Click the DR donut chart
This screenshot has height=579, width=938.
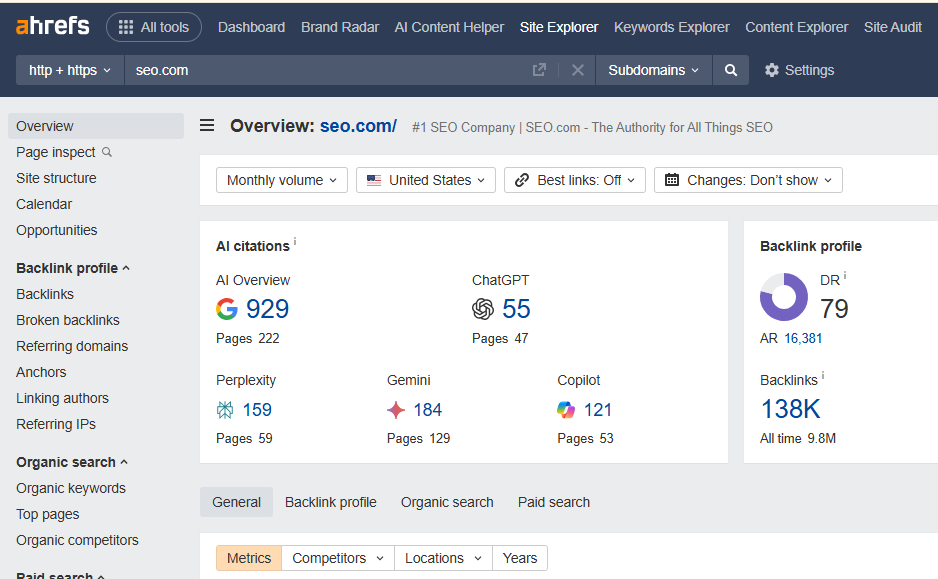pos(784,297)
